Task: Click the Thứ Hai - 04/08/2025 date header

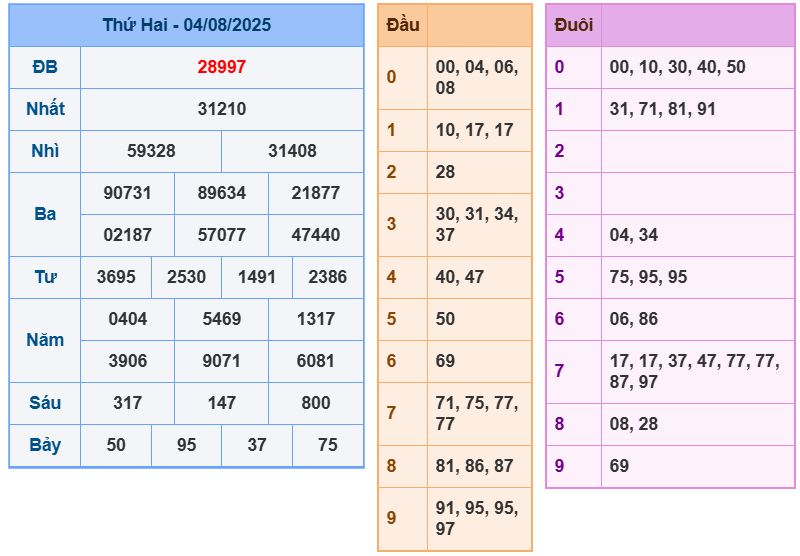Action: (186, 25)
